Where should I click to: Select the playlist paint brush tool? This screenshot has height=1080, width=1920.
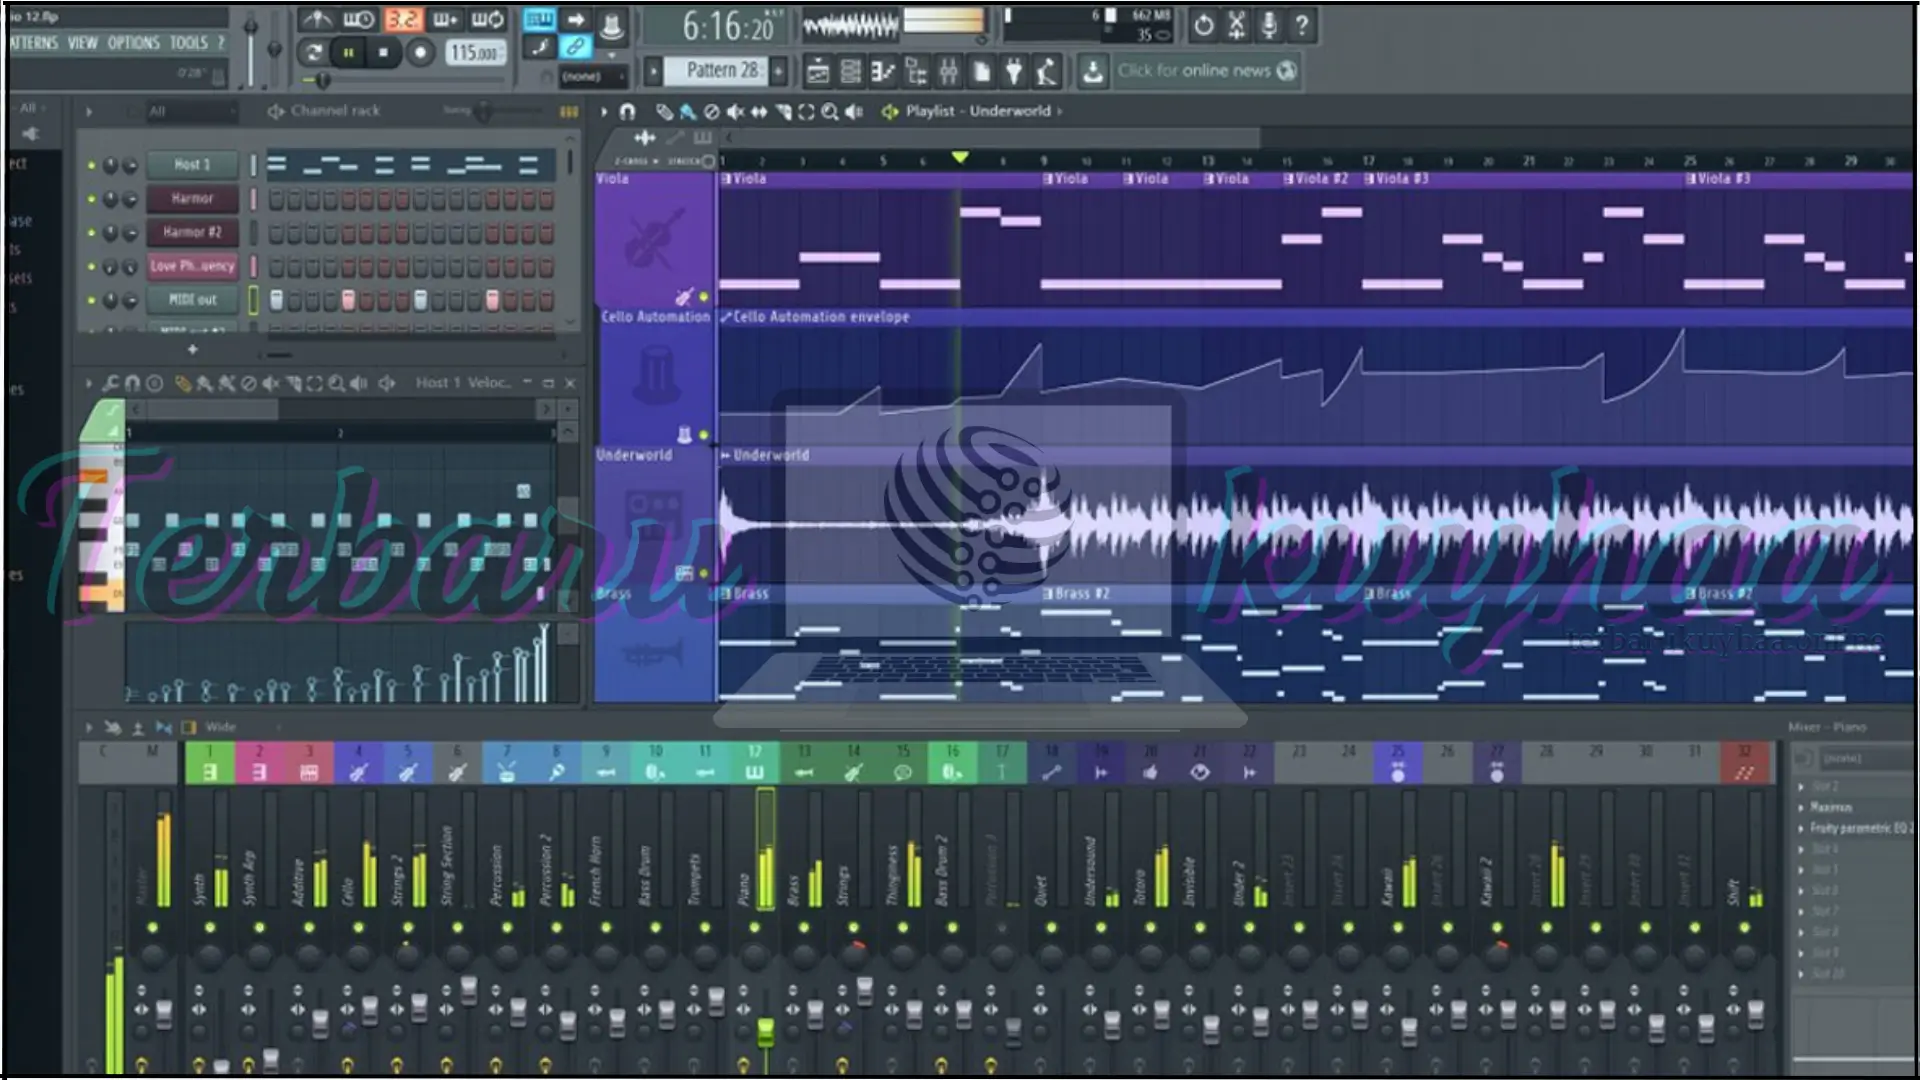coord(687,111)
